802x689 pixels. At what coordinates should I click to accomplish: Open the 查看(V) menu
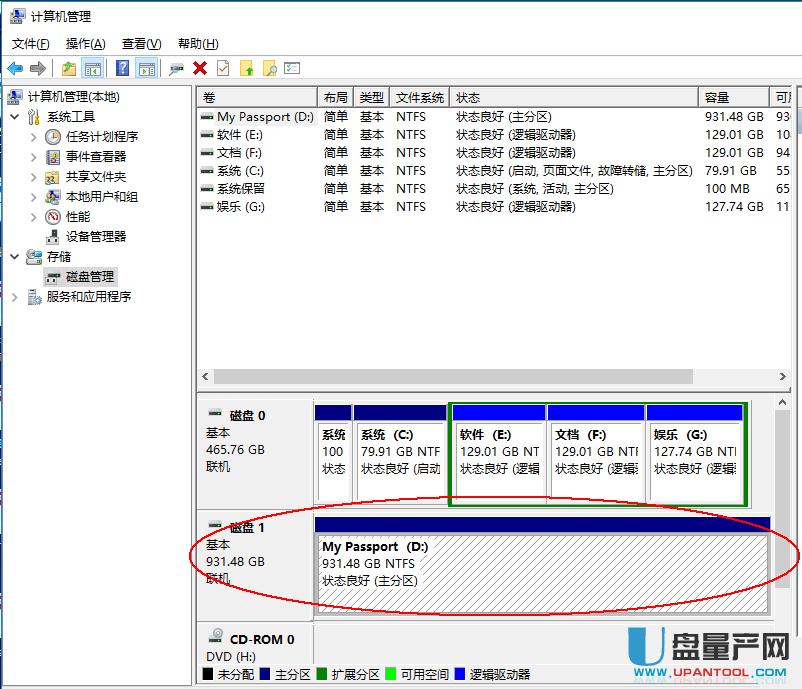(x=141, y=43)
